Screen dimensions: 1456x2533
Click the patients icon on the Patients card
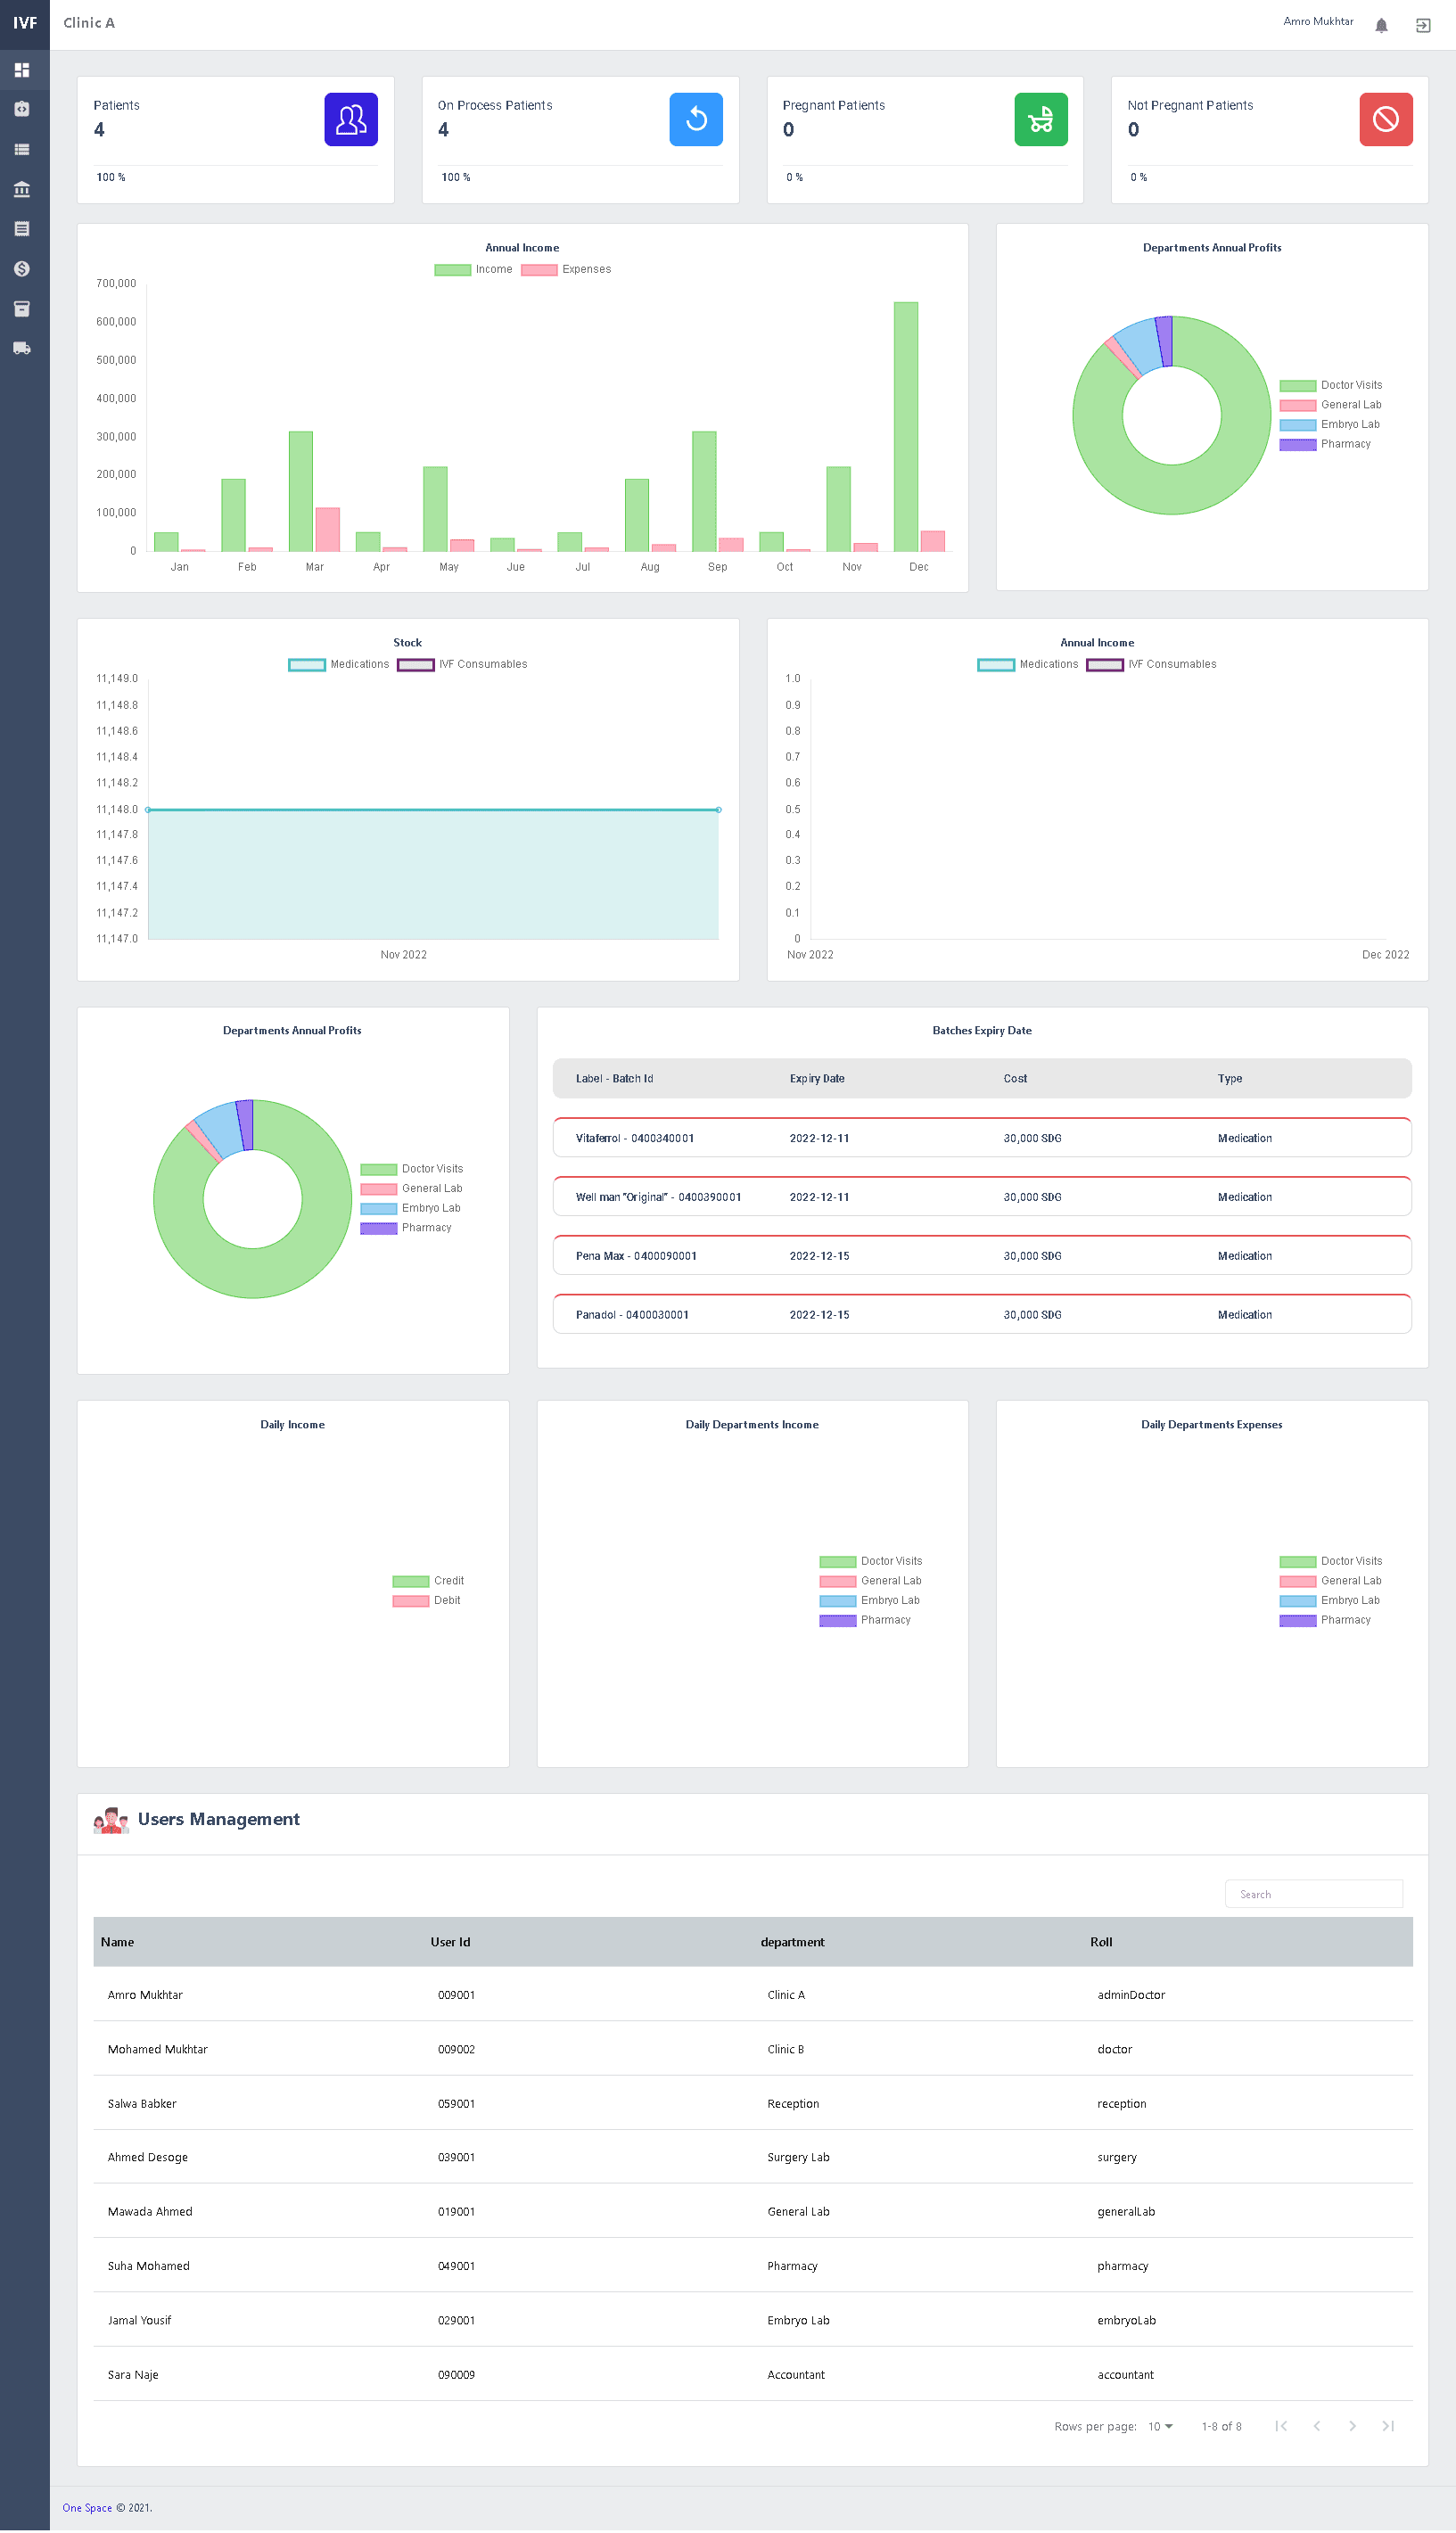coord(350,119)
